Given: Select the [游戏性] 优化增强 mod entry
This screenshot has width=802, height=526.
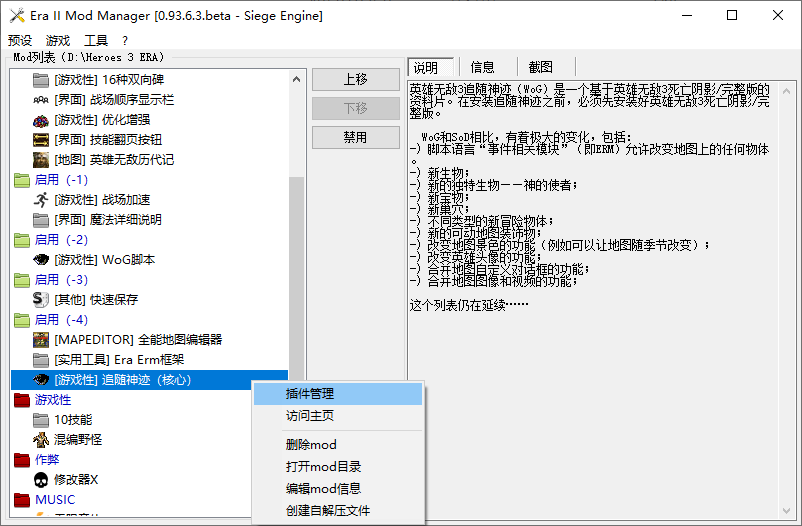Looking at the screenshot, I should pos(102,120).
